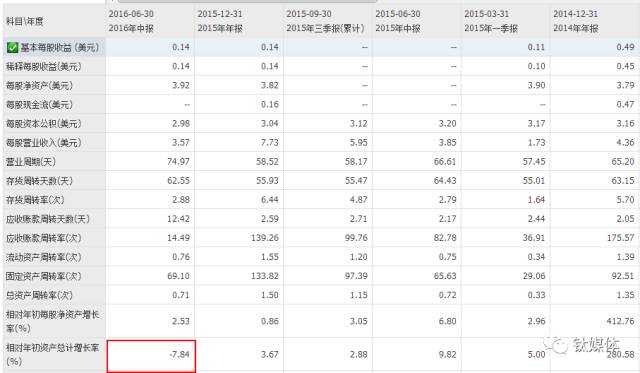Click the 科目\年度 header cell
The height and width of the screenshot is (373, 640).
(24, 21)
